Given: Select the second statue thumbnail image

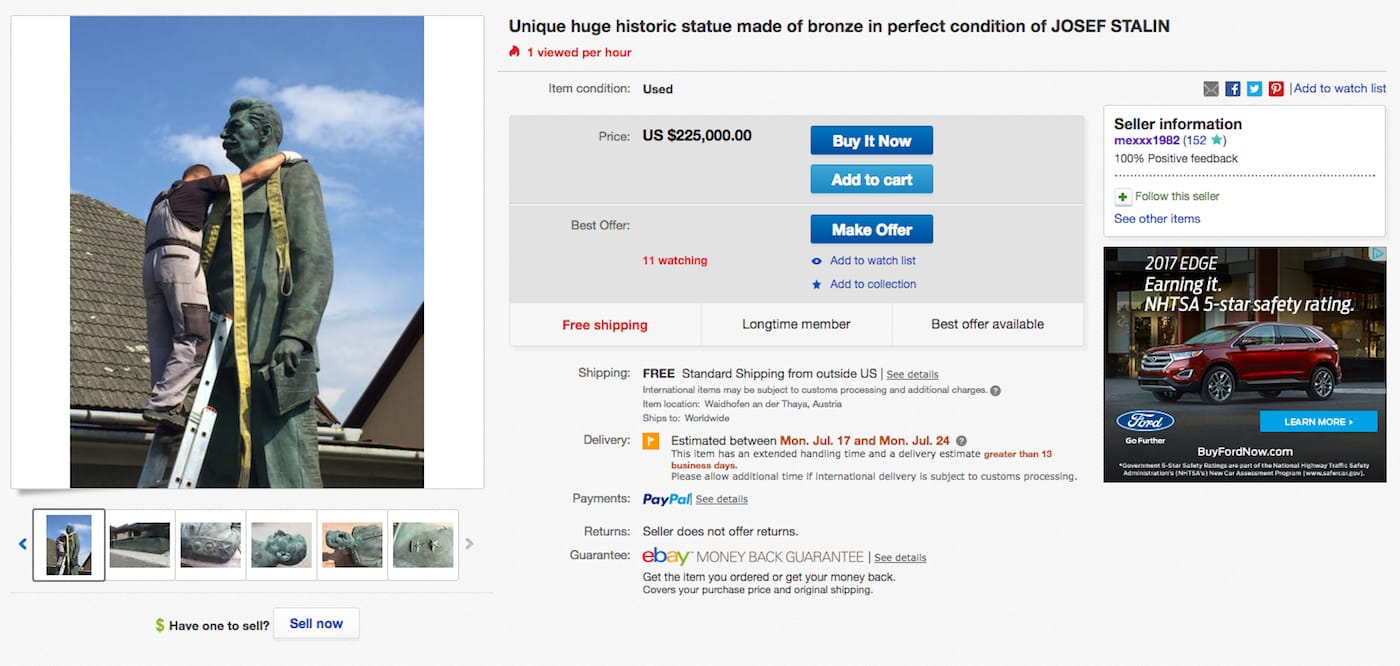Looking at the screenshot, I should pyautogui.click(x=140, y=545).
